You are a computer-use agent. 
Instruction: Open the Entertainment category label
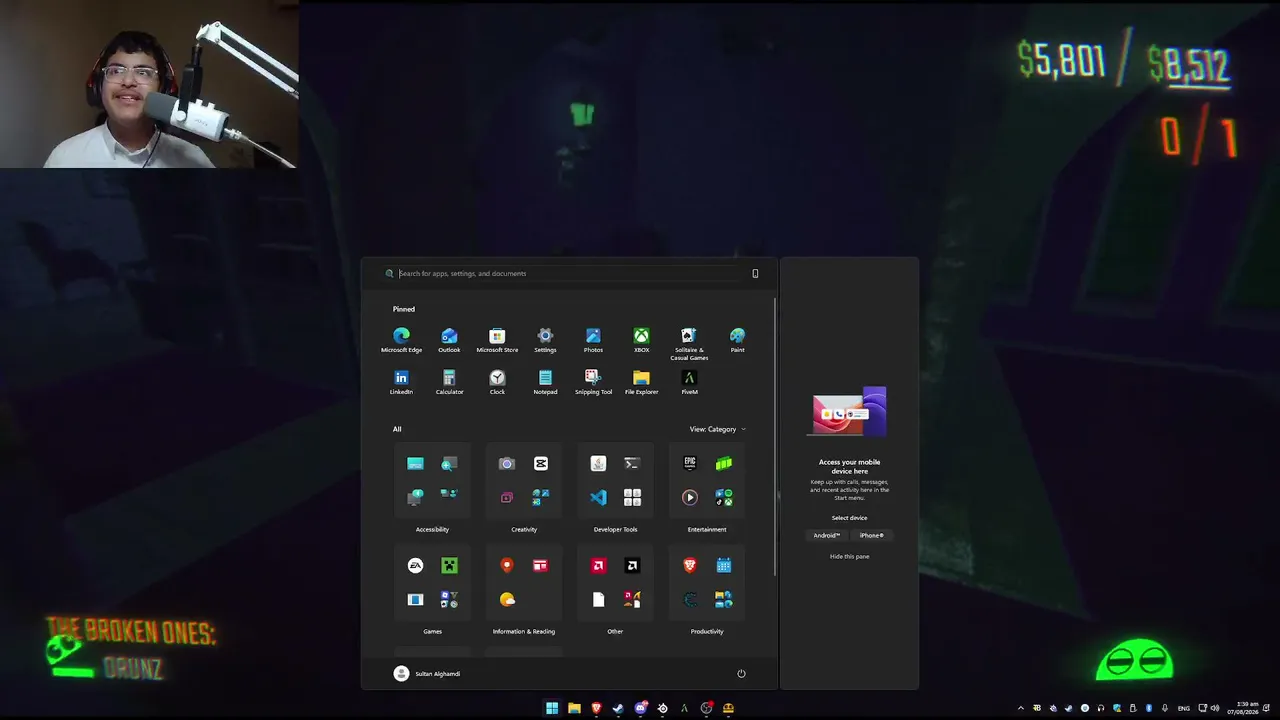(707, 529)
